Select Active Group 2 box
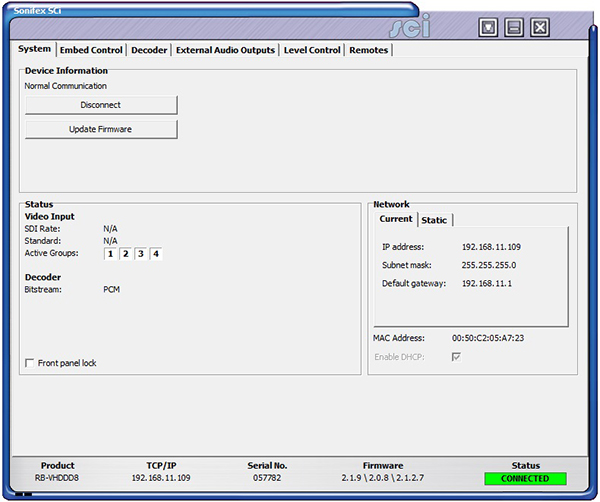 126,254
